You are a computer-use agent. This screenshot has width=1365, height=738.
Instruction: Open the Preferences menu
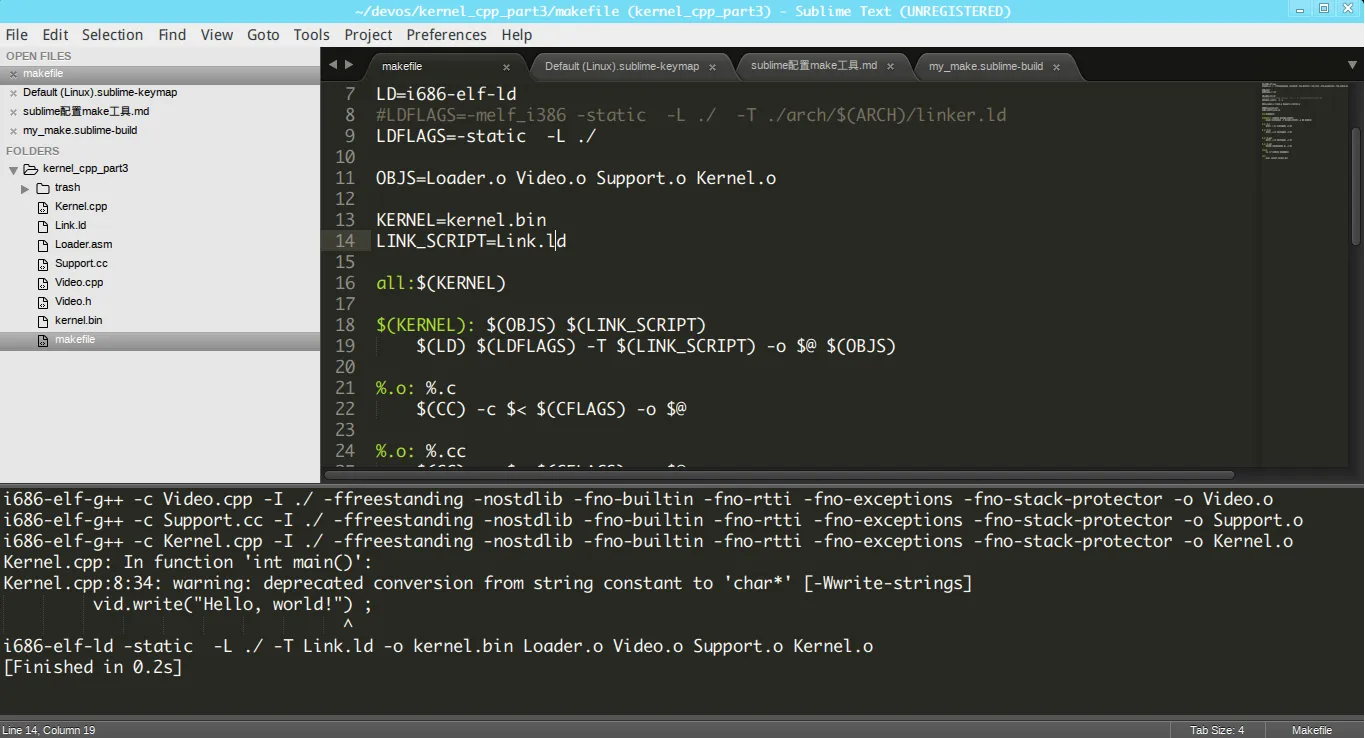click(x=446, y=34)
